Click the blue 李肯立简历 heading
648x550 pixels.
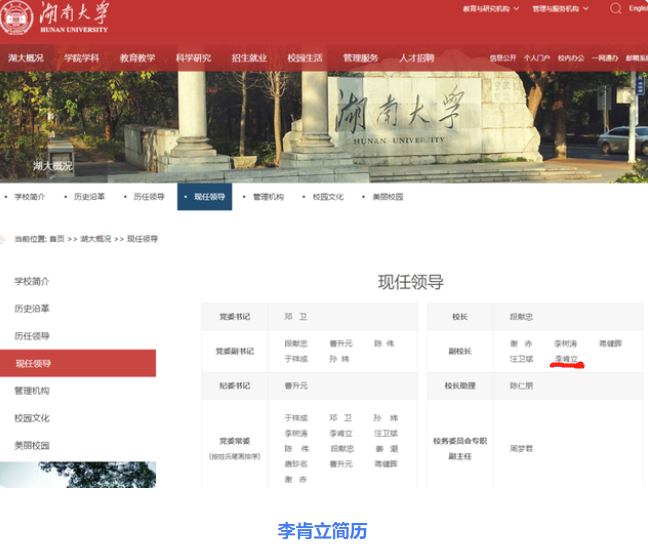(x=322, y=531)
